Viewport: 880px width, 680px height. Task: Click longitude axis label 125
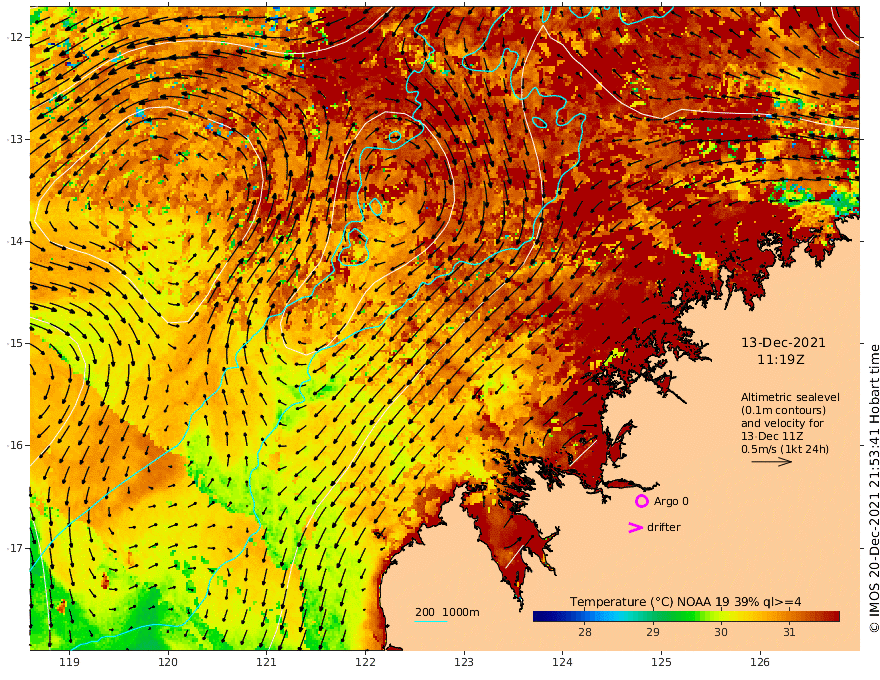pyautogui.click(x=661, y=663)
